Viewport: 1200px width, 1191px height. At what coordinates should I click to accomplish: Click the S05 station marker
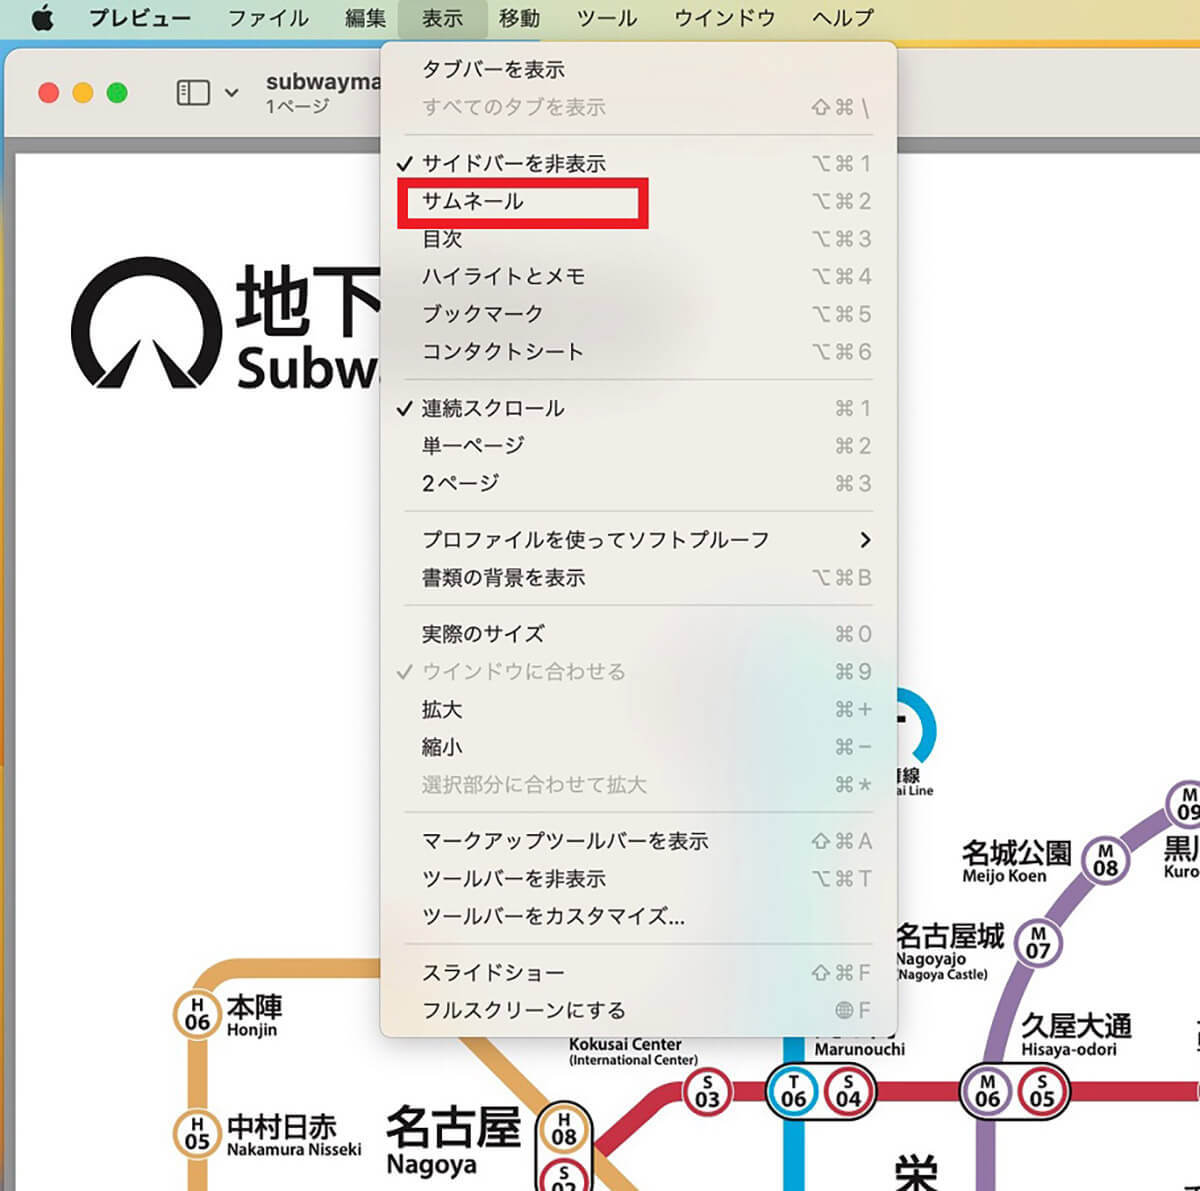click(x=1042, y=1091)
